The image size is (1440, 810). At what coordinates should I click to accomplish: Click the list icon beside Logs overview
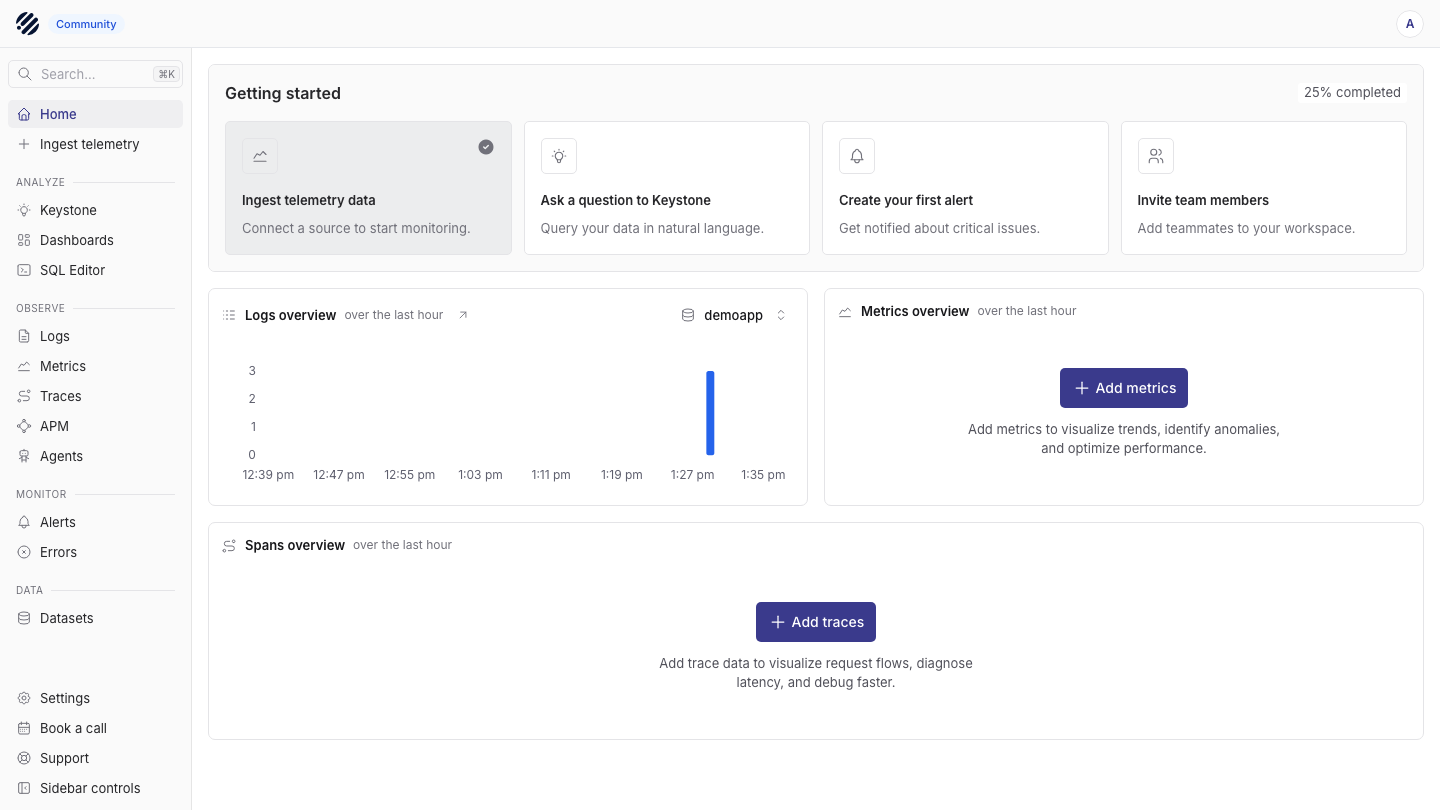point(229,315)
